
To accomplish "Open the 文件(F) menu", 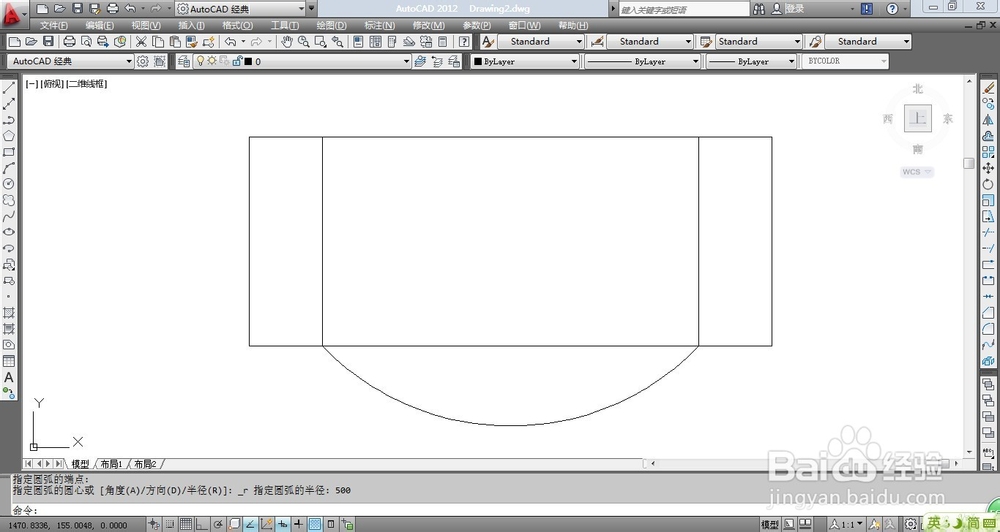I will click(54, 26).
